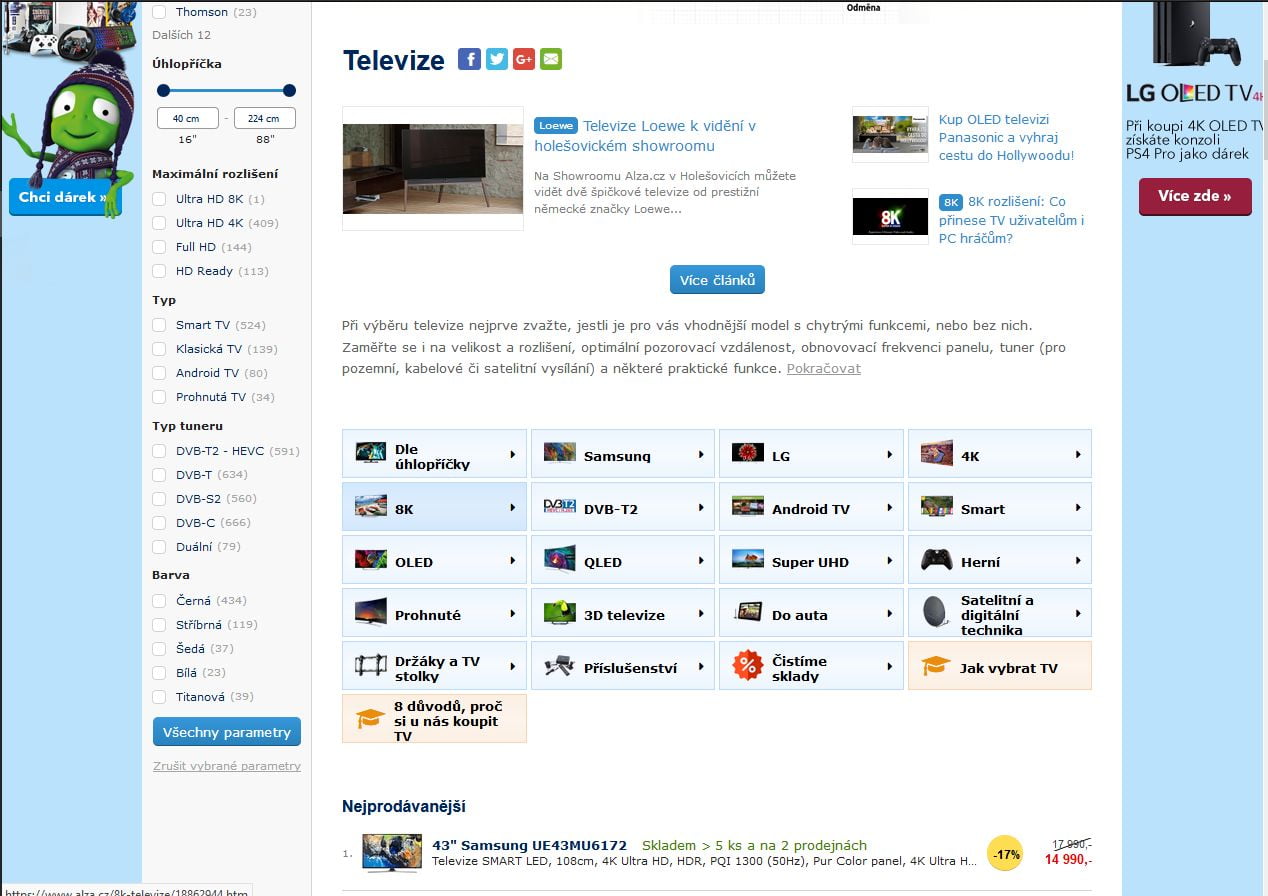This screenshot has width=1268, height=896.
Task: Select the satellite dish icon category
Action: pos(936,614)
